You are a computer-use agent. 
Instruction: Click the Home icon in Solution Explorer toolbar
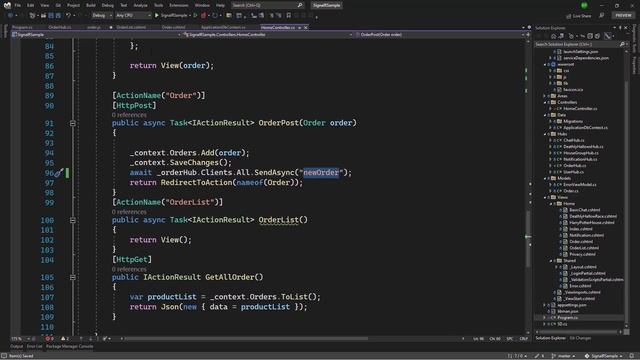[x=553, y=36]
